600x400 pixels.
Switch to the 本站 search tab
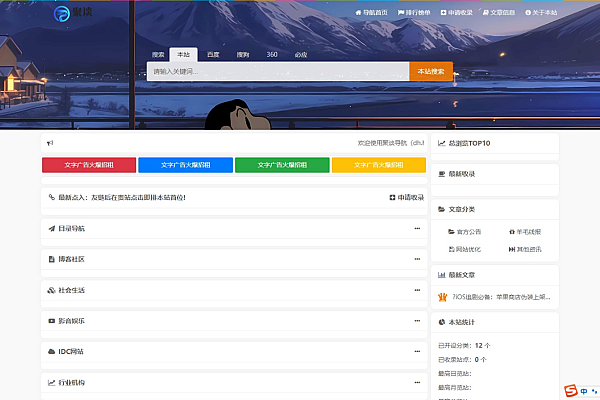pos(183,55)
